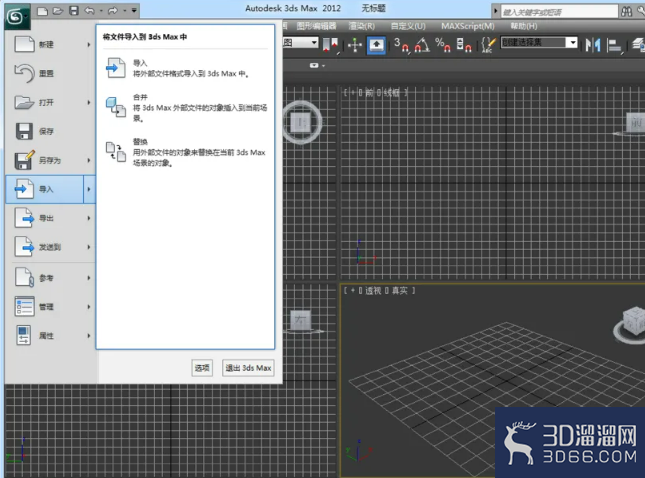Select 打开 (Open) in application menu
This screenshot has width=645, height=478.
(x=44, y=102)
